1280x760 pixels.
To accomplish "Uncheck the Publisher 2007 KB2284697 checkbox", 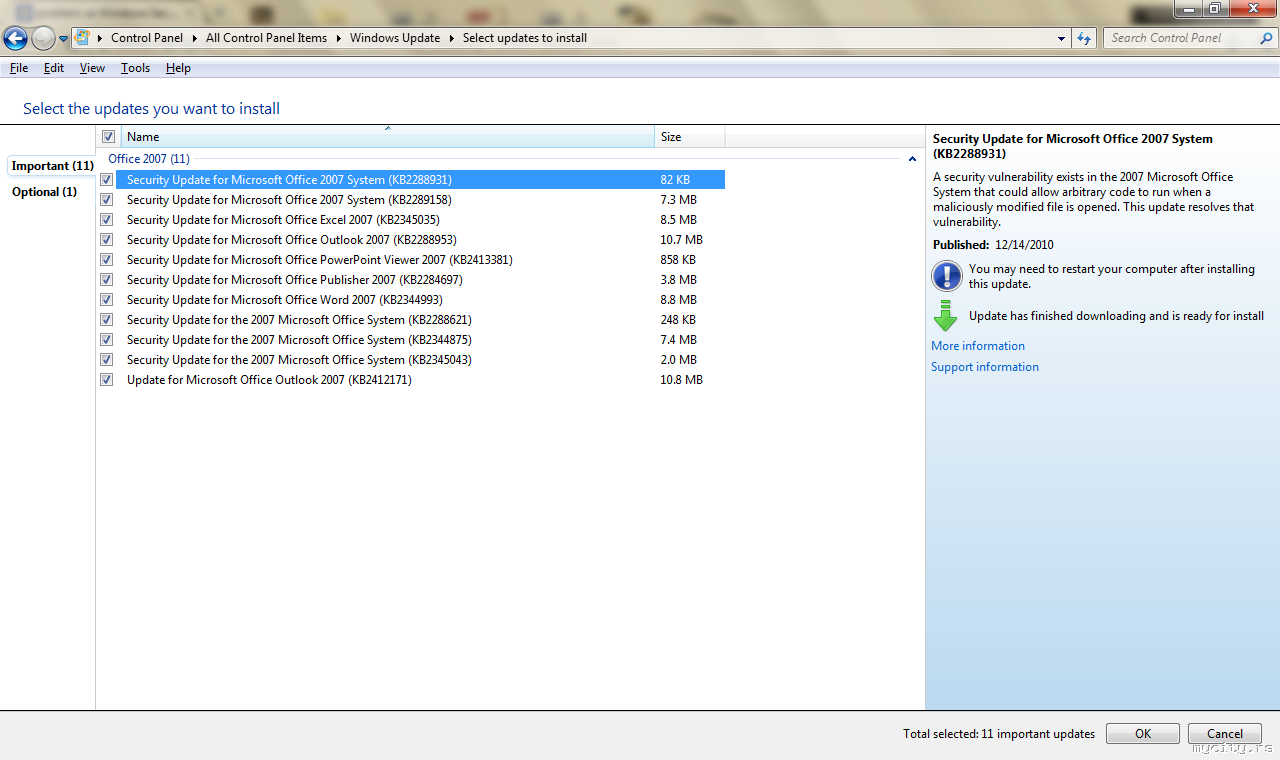I will [107, 280].
